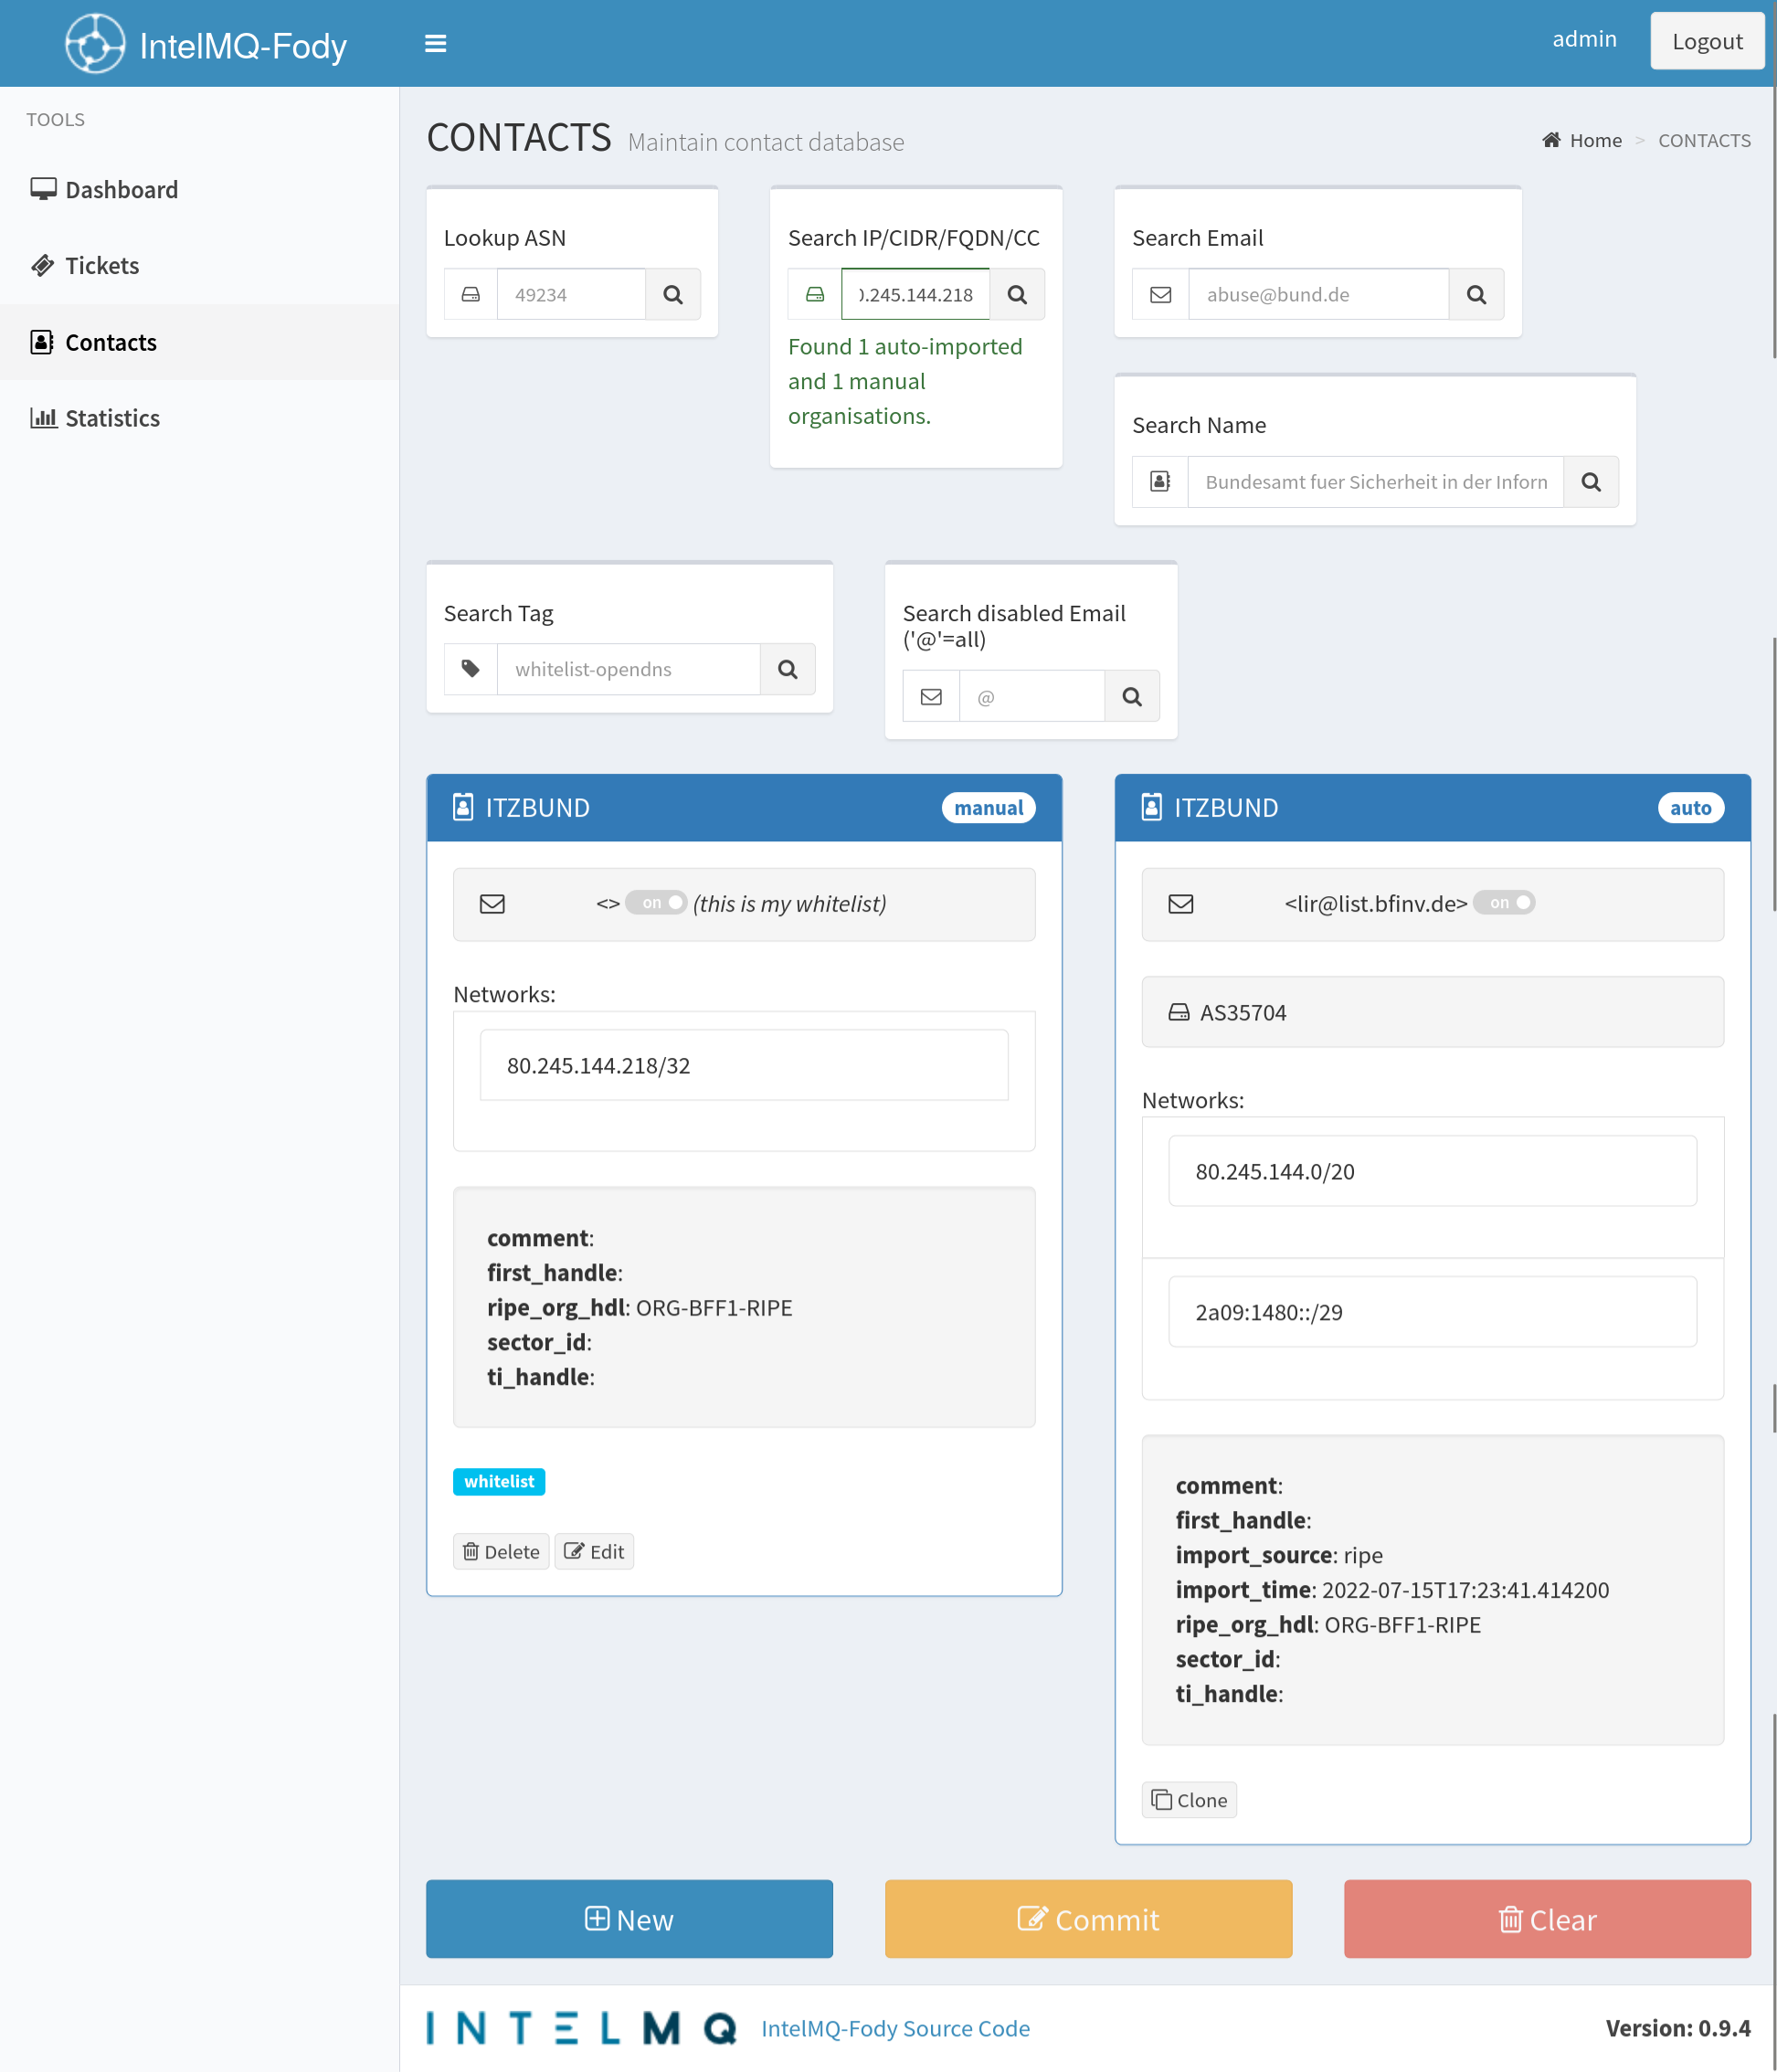Toggle the hamburger sidebar menu icon
This screenshot has height=2072, width=1777.
[x=435, y=44]
